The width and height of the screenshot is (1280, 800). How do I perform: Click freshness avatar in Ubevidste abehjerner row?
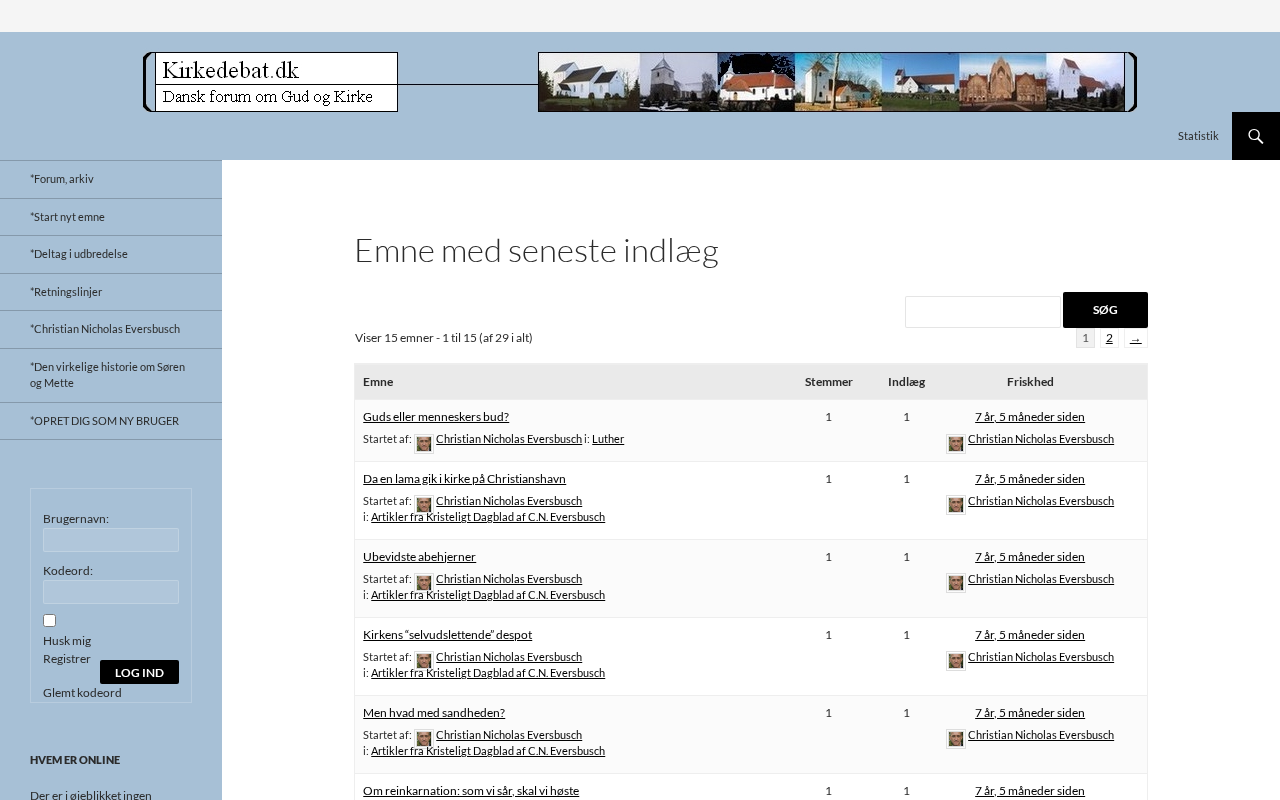[x=956, y=584]
